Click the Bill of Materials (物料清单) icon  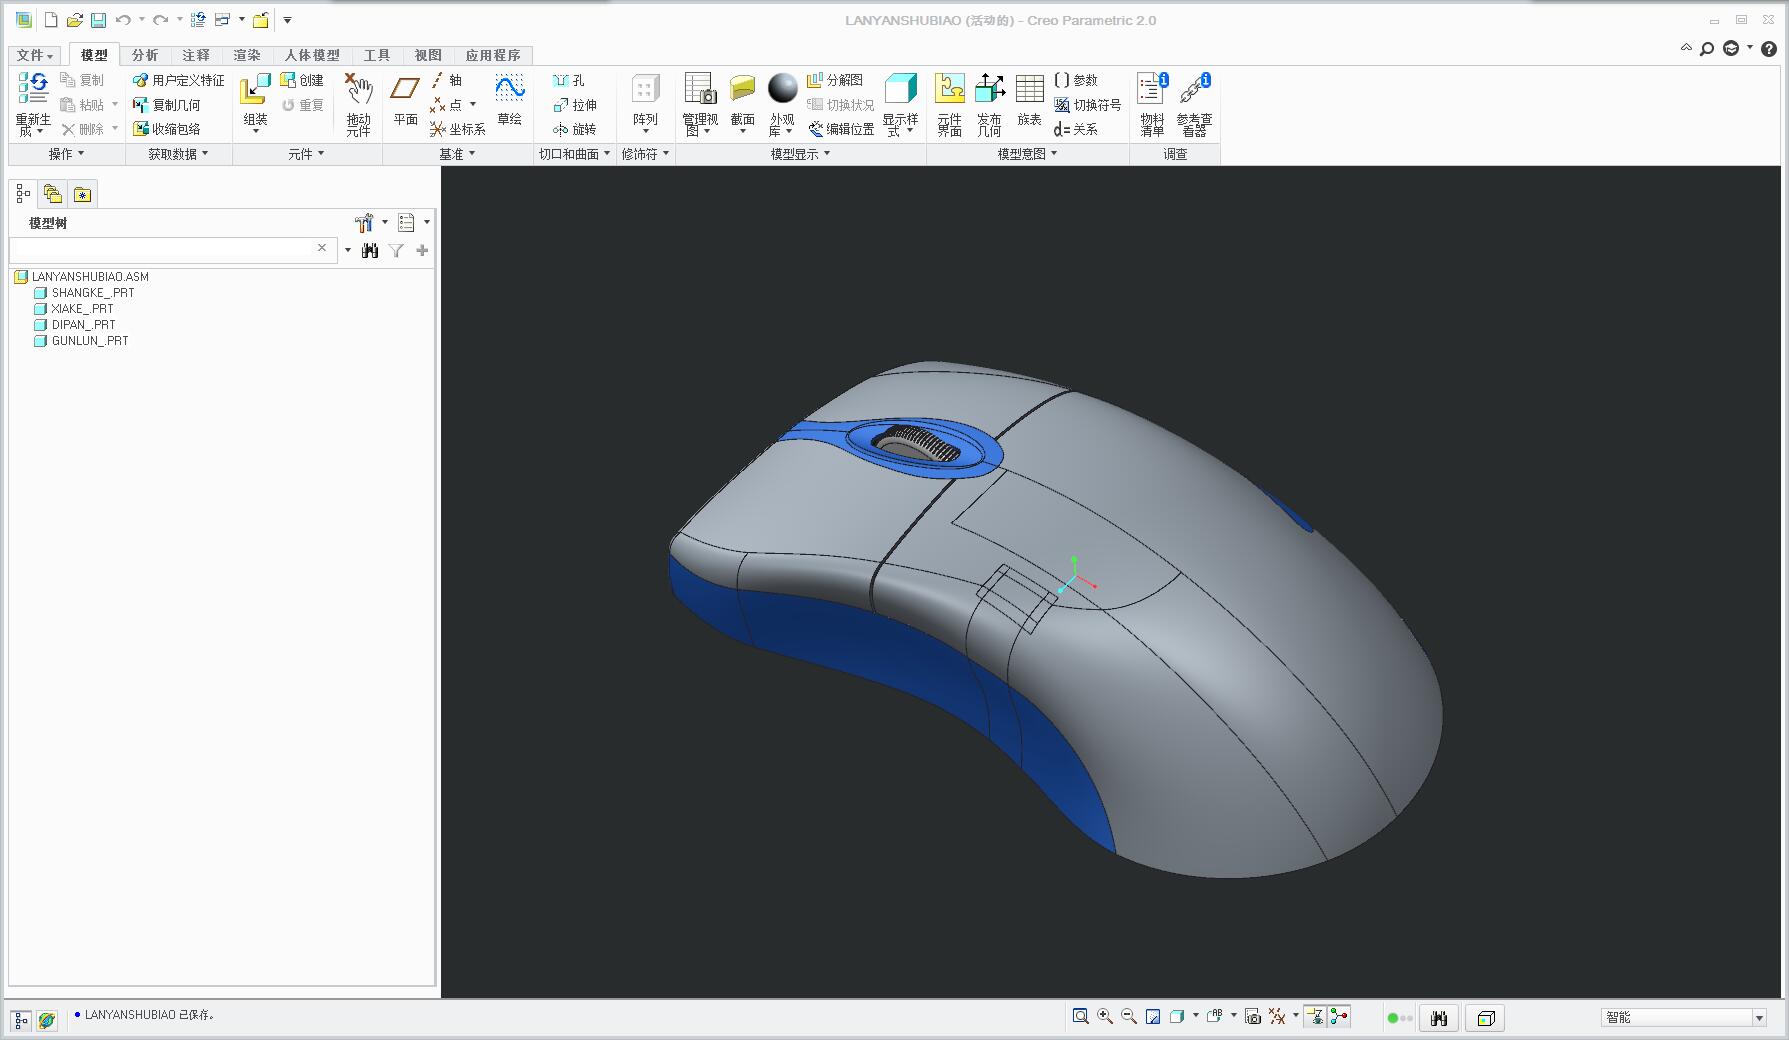point(1152,104)
